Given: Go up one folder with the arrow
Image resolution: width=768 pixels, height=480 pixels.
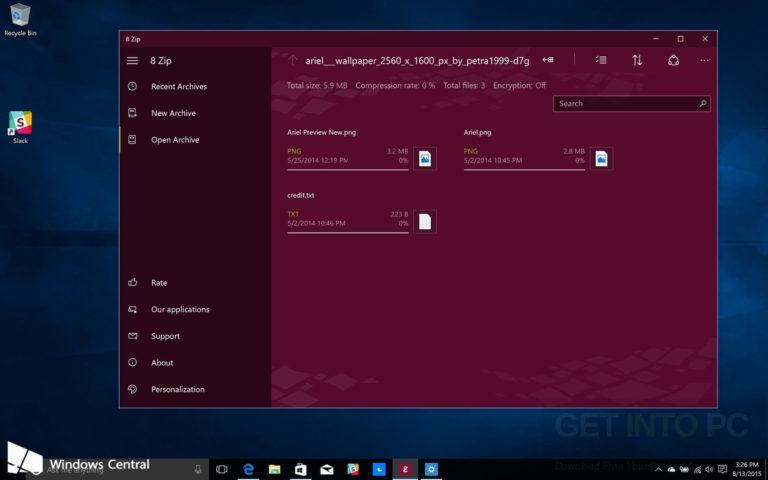Looking at the screenshot, I should point(292,60).
